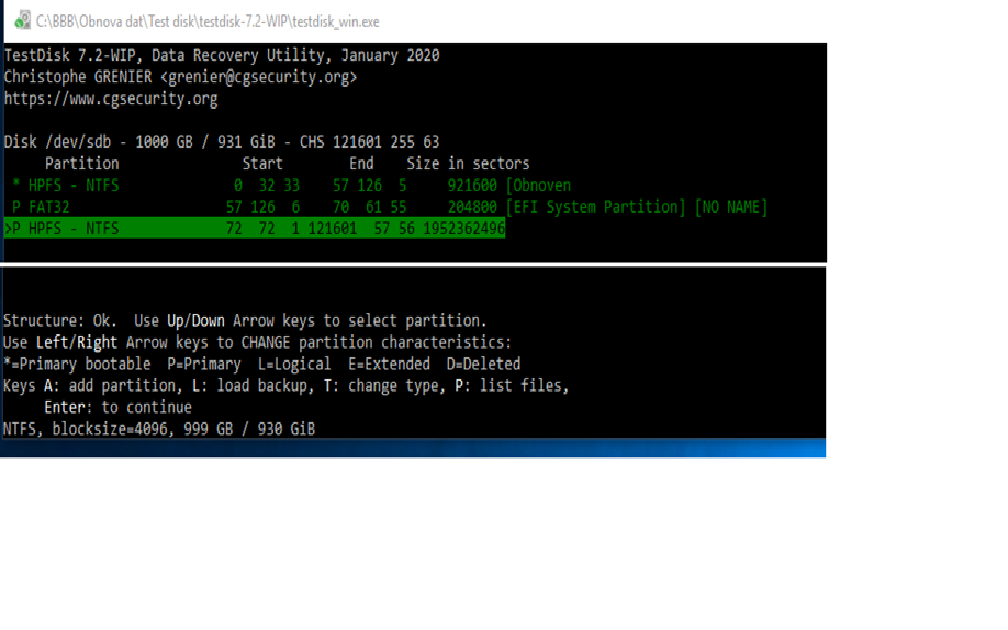Click the 'Structure: Ok.' status text

tap(60, 321)
